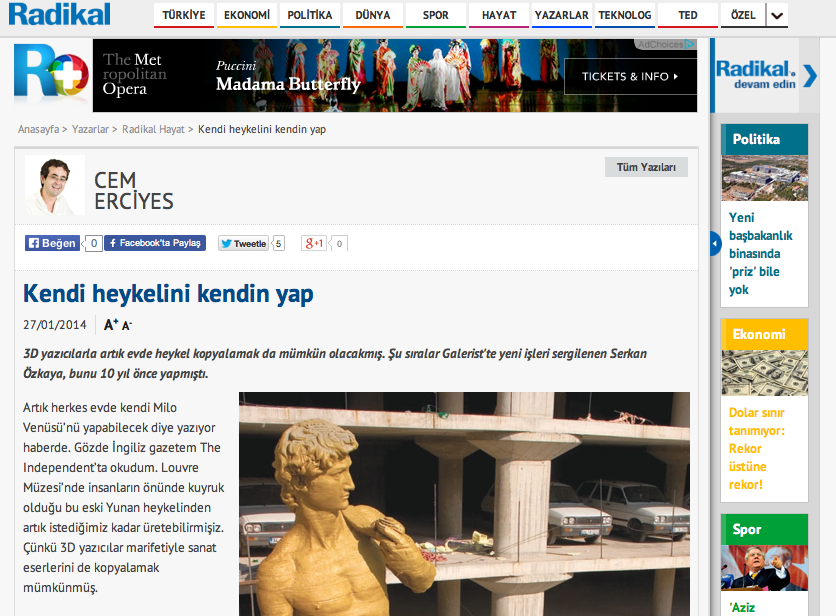Open the TEKNOLOG menu section
The width and height of the screenshot is (836, 616).
pos(625,15)
